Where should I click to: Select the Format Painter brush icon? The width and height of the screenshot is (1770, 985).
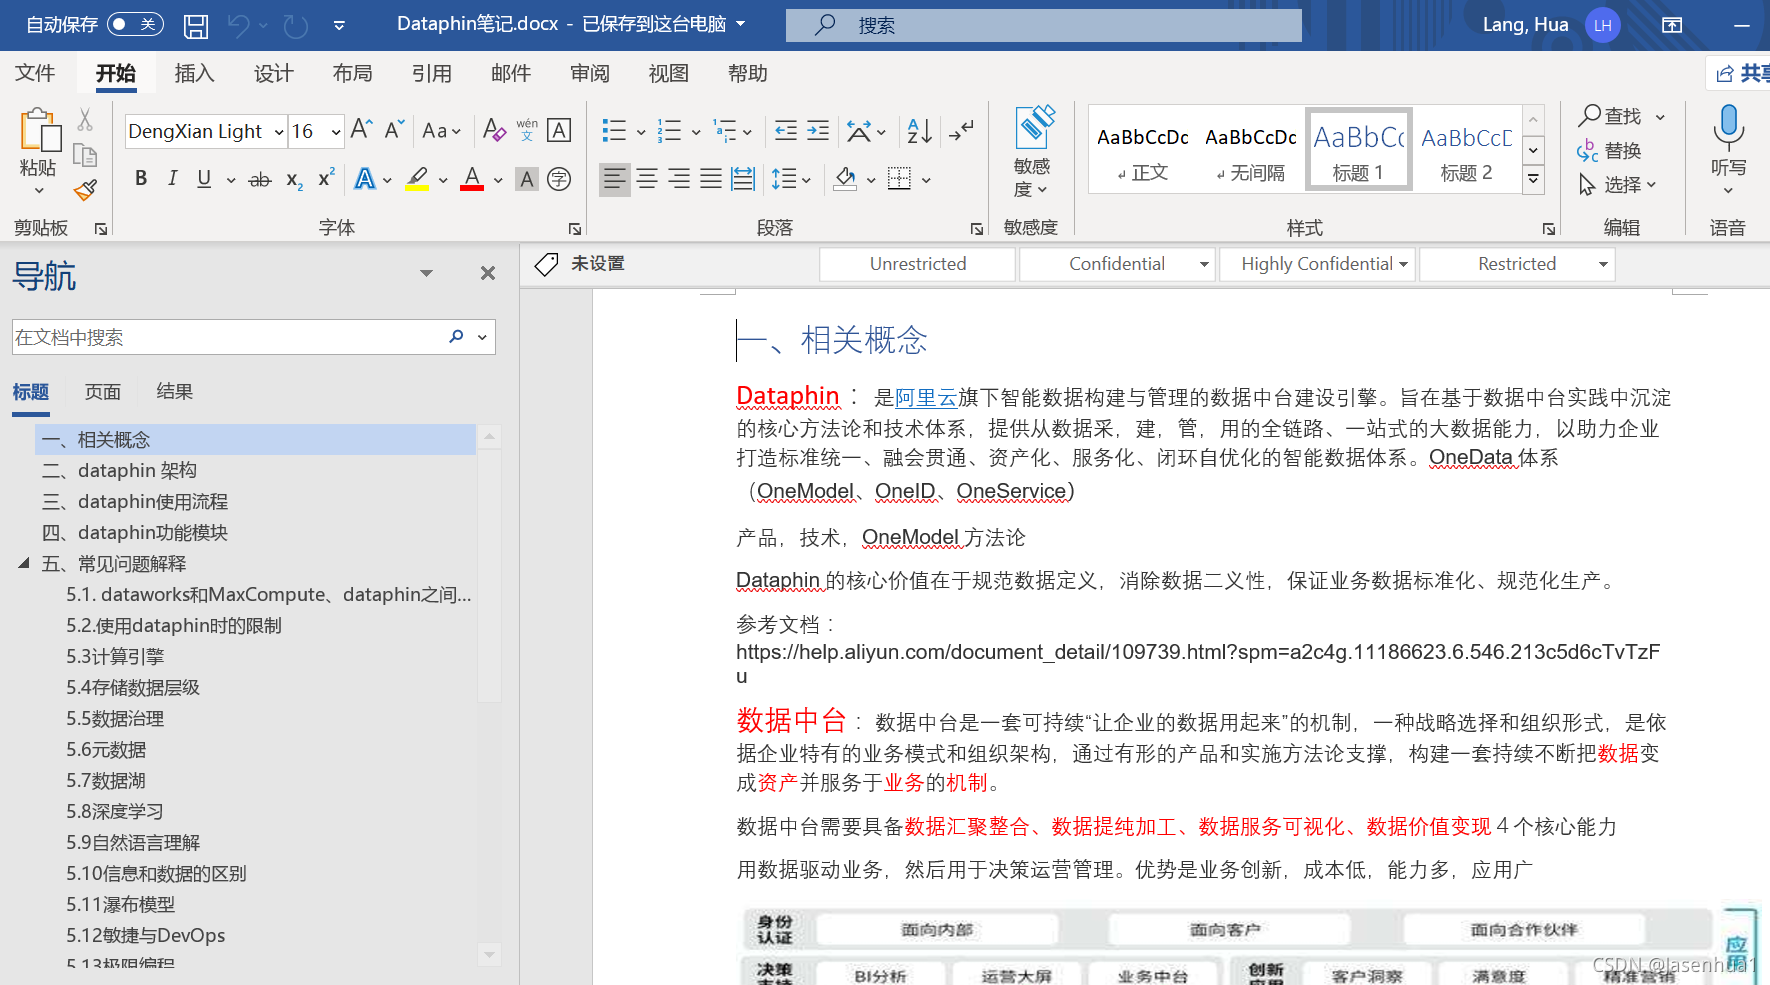(x=85, y=189)
